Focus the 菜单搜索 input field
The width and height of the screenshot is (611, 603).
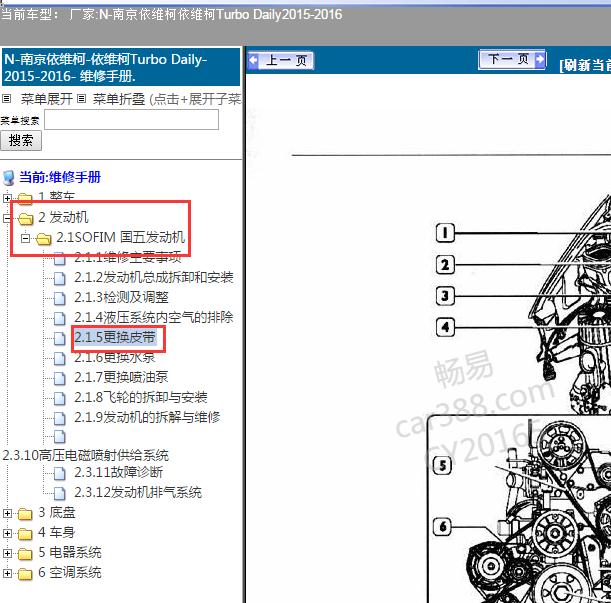click(x=131, y=119)
